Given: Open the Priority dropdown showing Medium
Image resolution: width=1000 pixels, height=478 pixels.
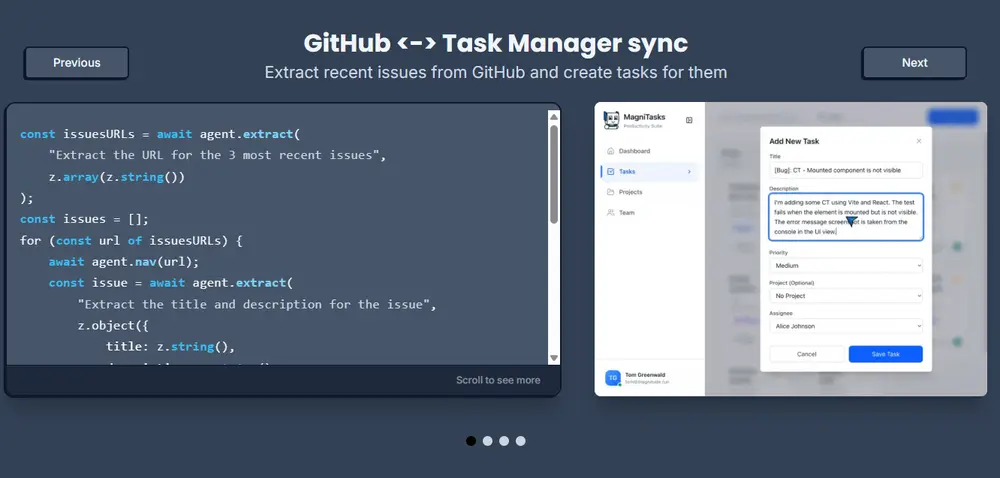Looking at the screenshot, I should coord(845,266).
